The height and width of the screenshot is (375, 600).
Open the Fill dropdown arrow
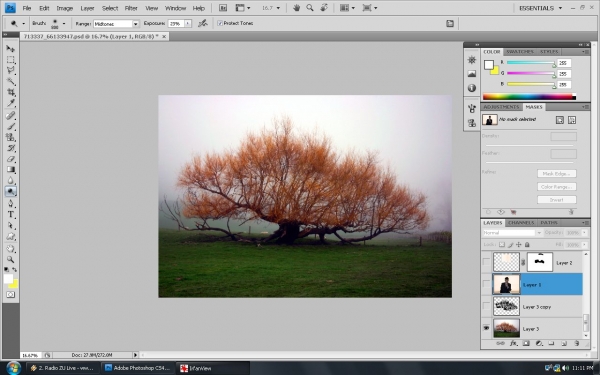click(584, 245)
